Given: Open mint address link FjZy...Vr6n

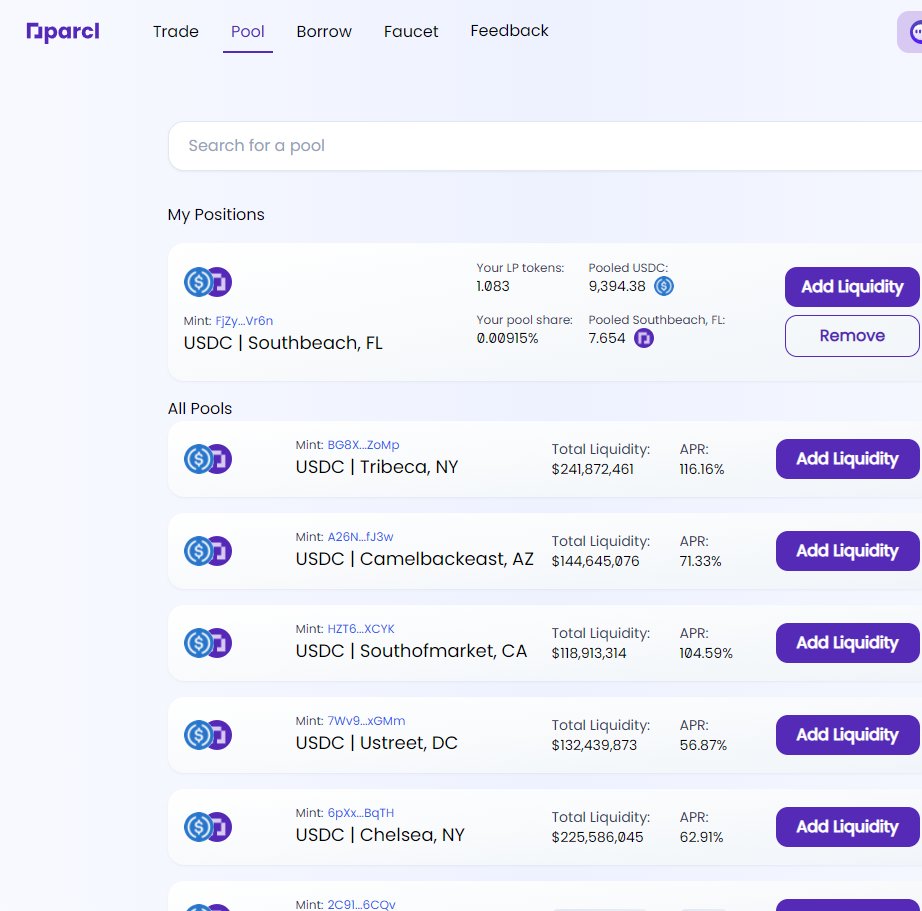Looking at the screenshot, I should click(x=244, y=321).
